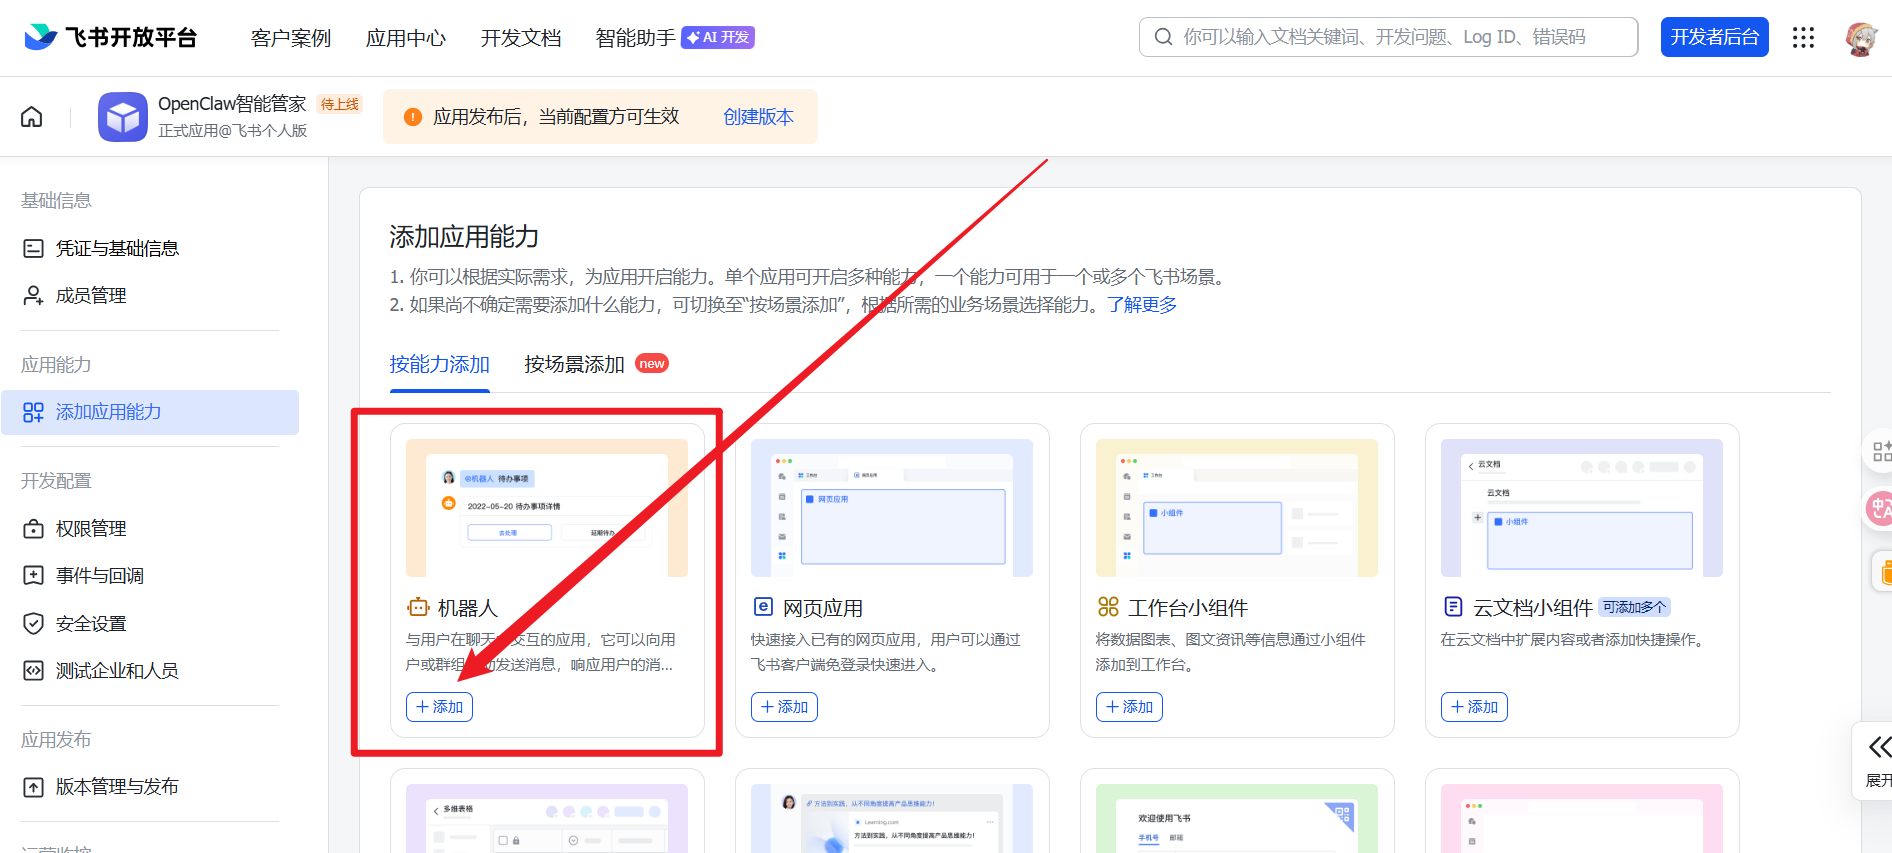Viewport: 1892px width, 853px height.
Task: Click the 添加应用能力 grid icon
Action: (33, 412)
